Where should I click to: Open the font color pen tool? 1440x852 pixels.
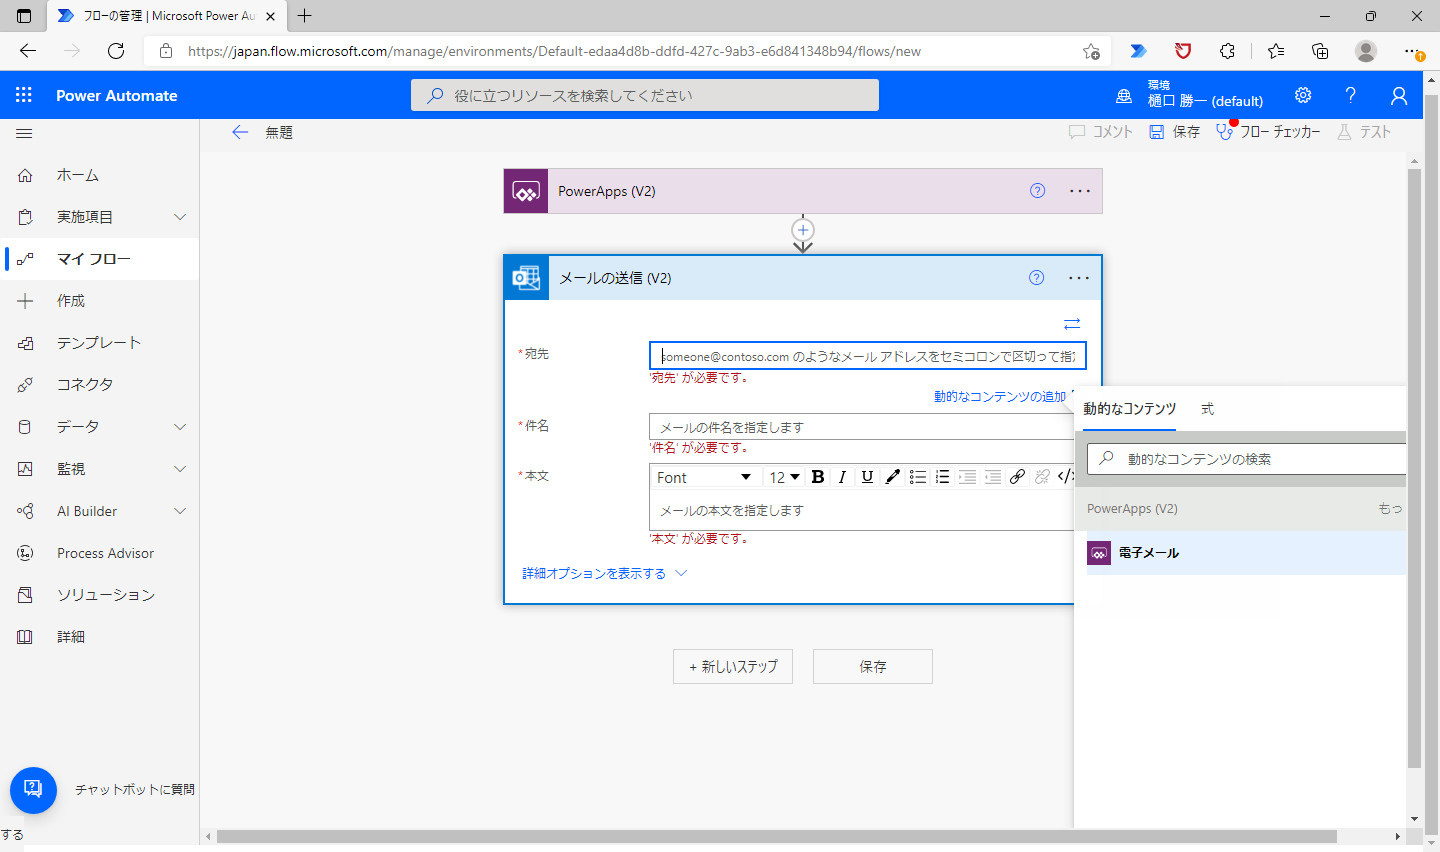point(892,477)
